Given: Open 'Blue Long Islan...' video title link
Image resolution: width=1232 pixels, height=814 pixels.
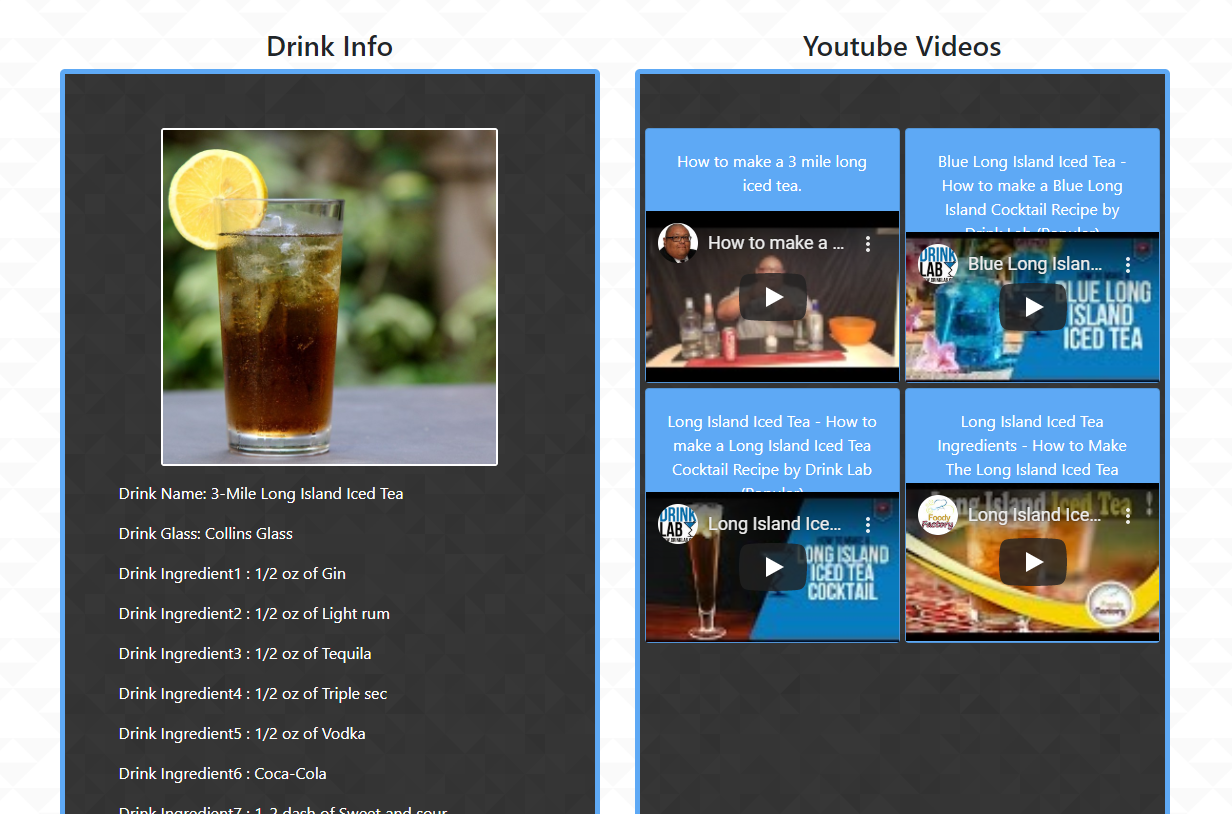Looking at the screenshot, I should (x=1035, y=264).
